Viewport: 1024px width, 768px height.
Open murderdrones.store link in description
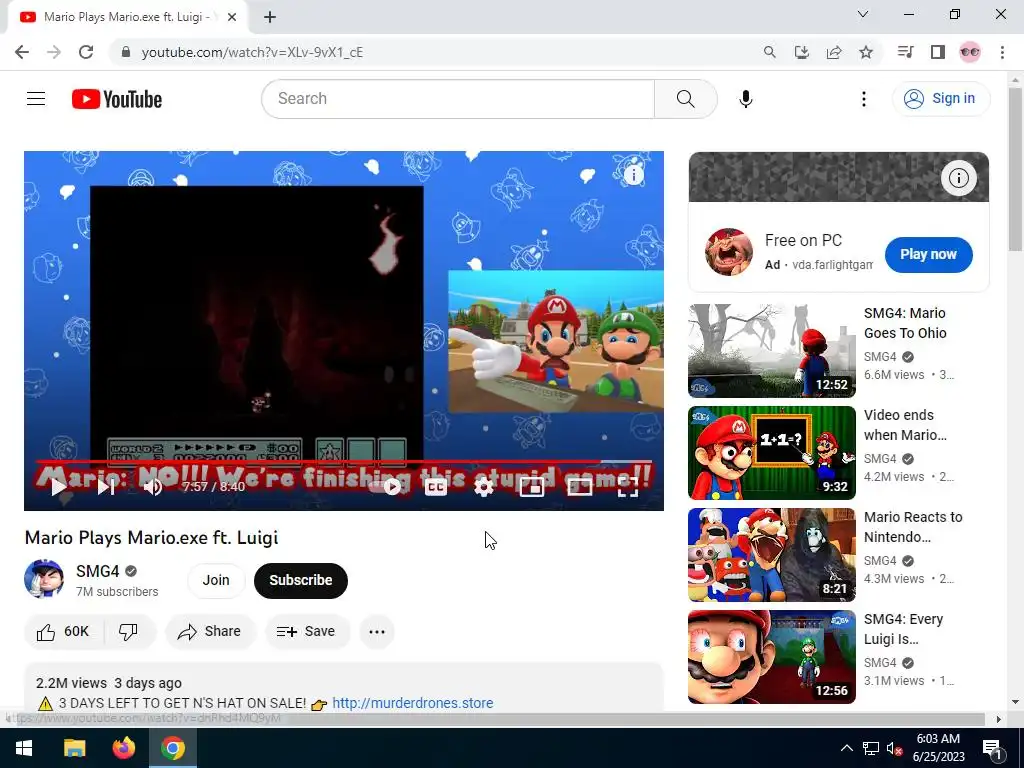click(x=413, y=703)
